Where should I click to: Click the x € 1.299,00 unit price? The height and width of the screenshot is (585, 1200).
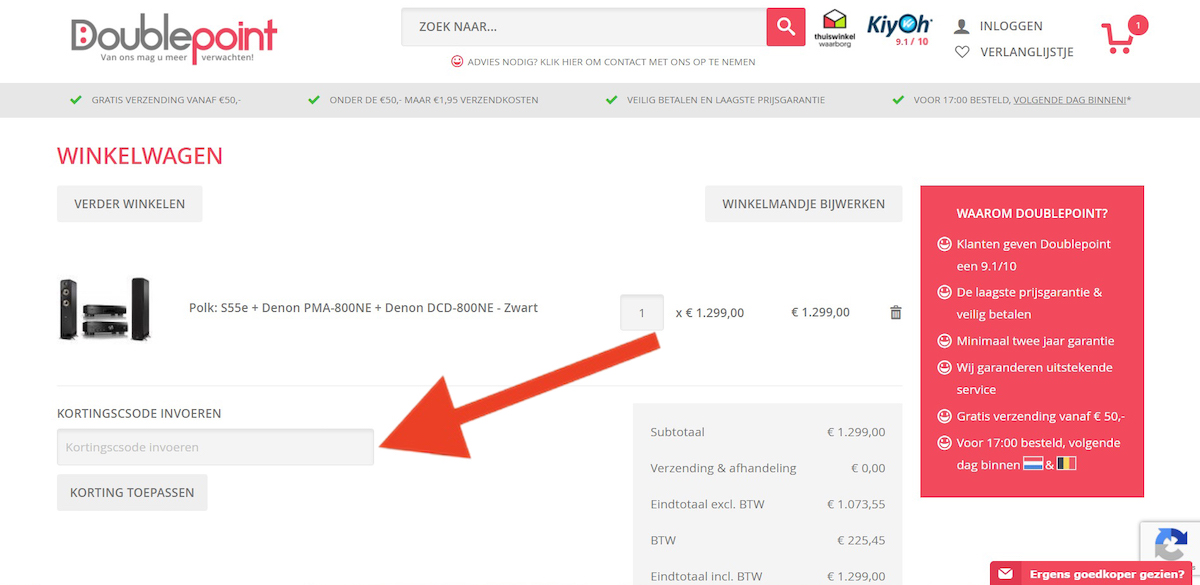[710, 312]
